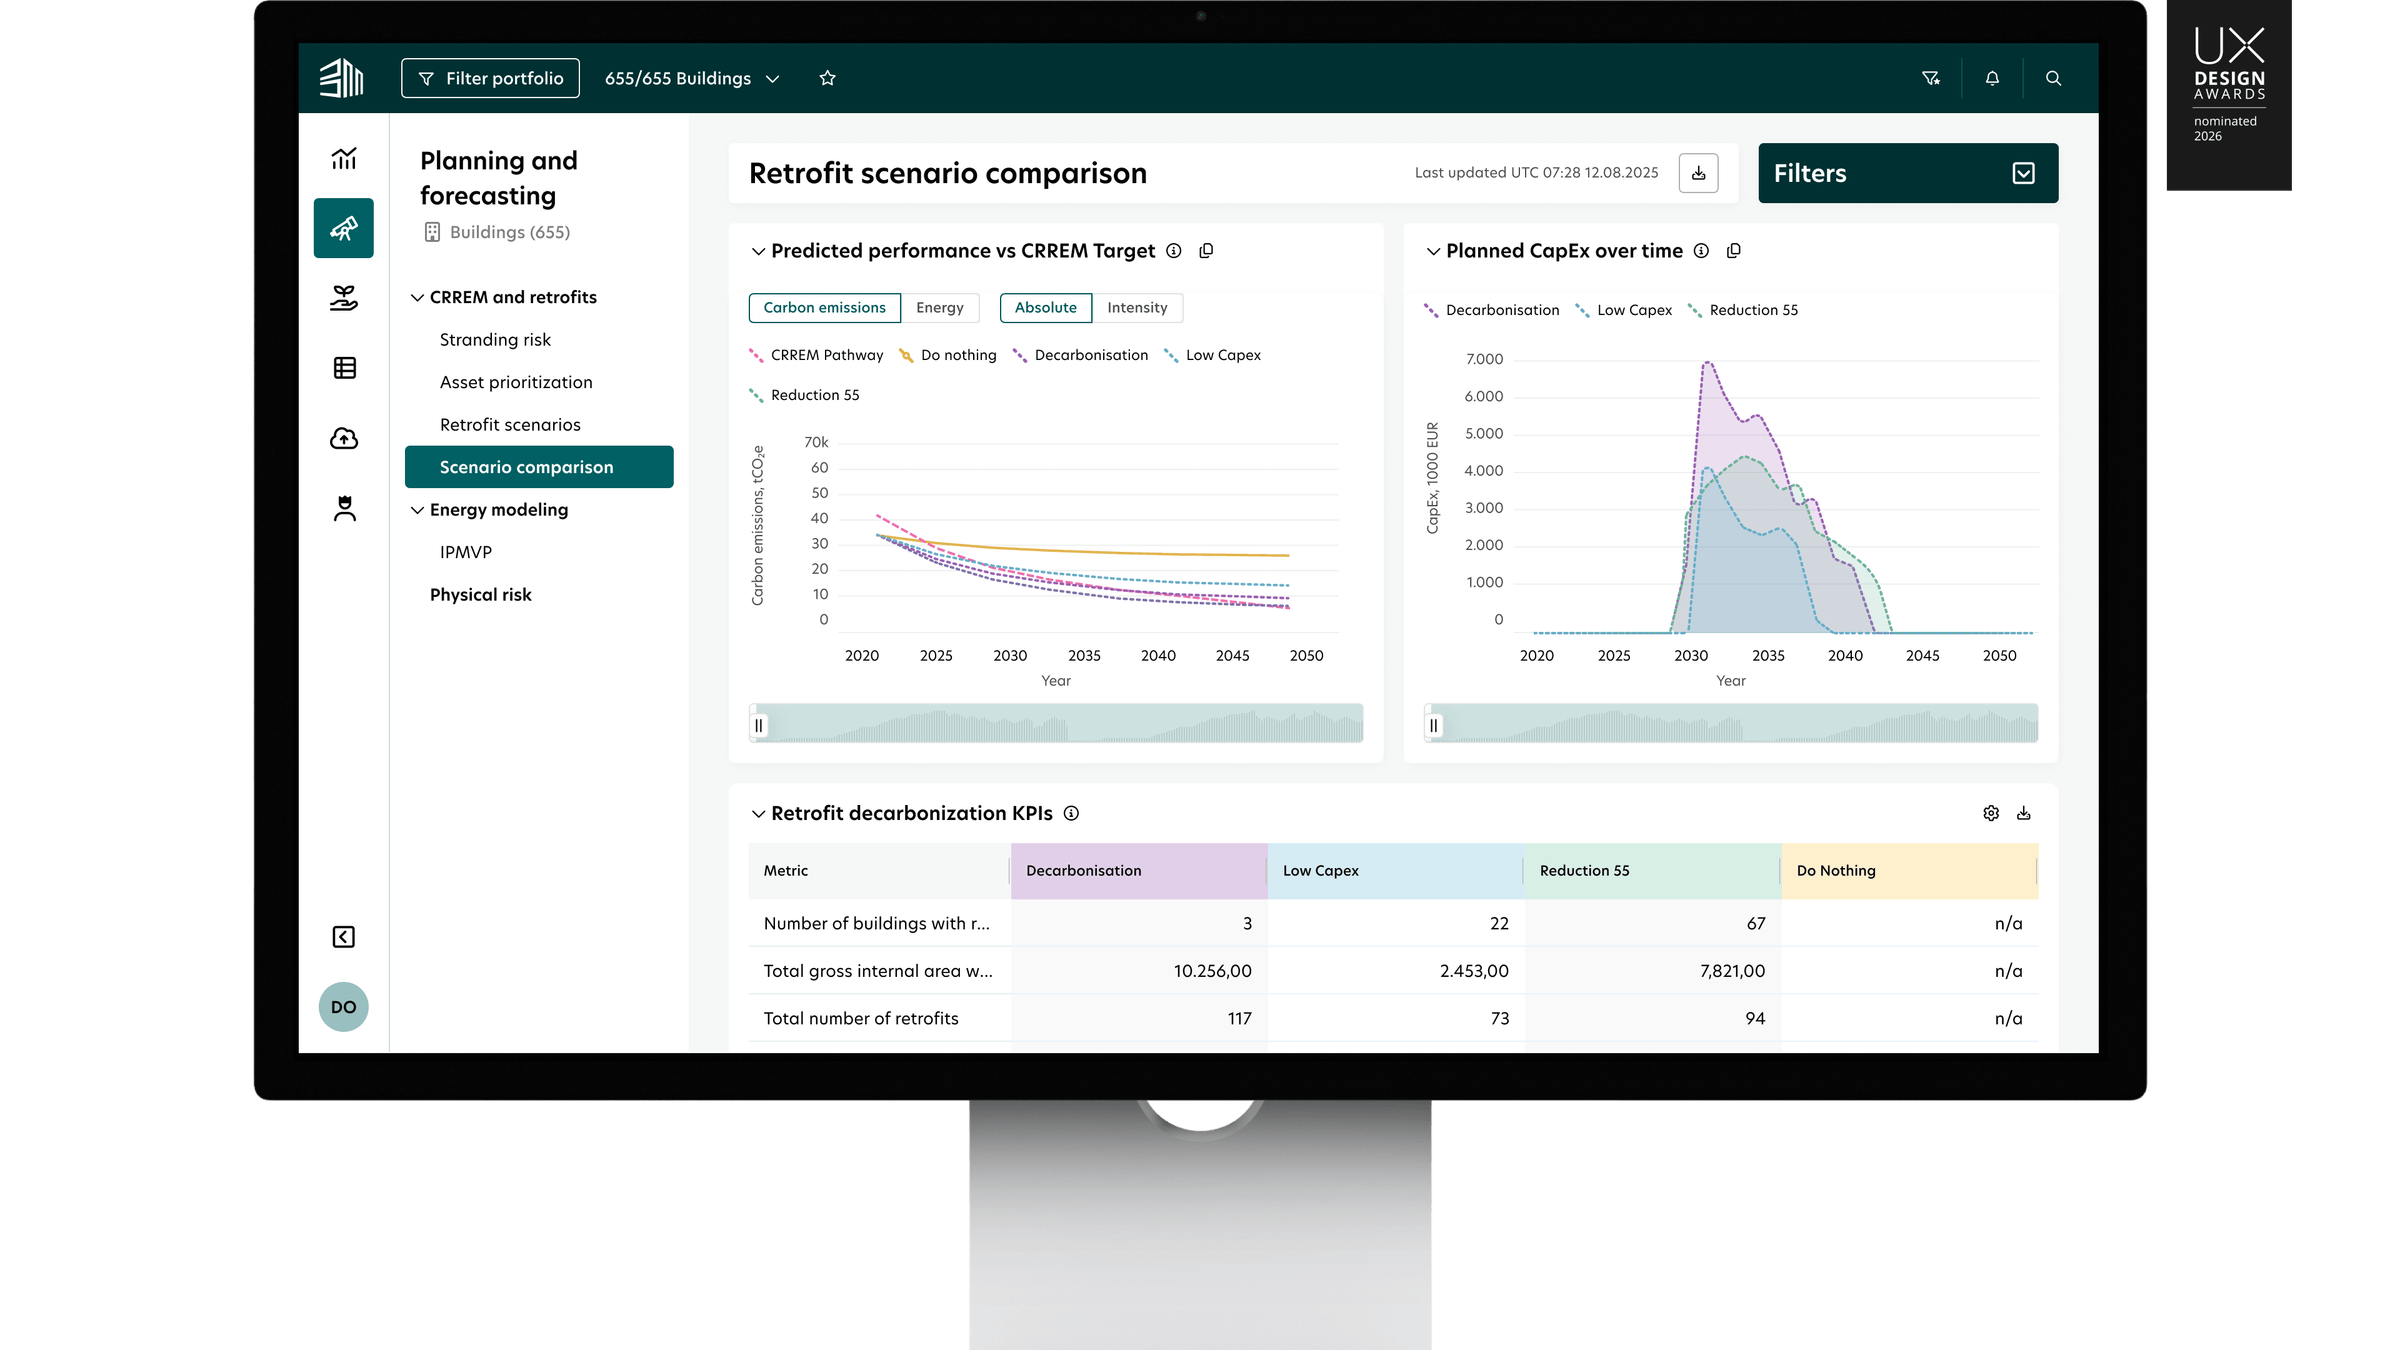Open the cloud upload sidebar icon
This screenshot has width=2400, height=1350.
[x=344, y=438]
